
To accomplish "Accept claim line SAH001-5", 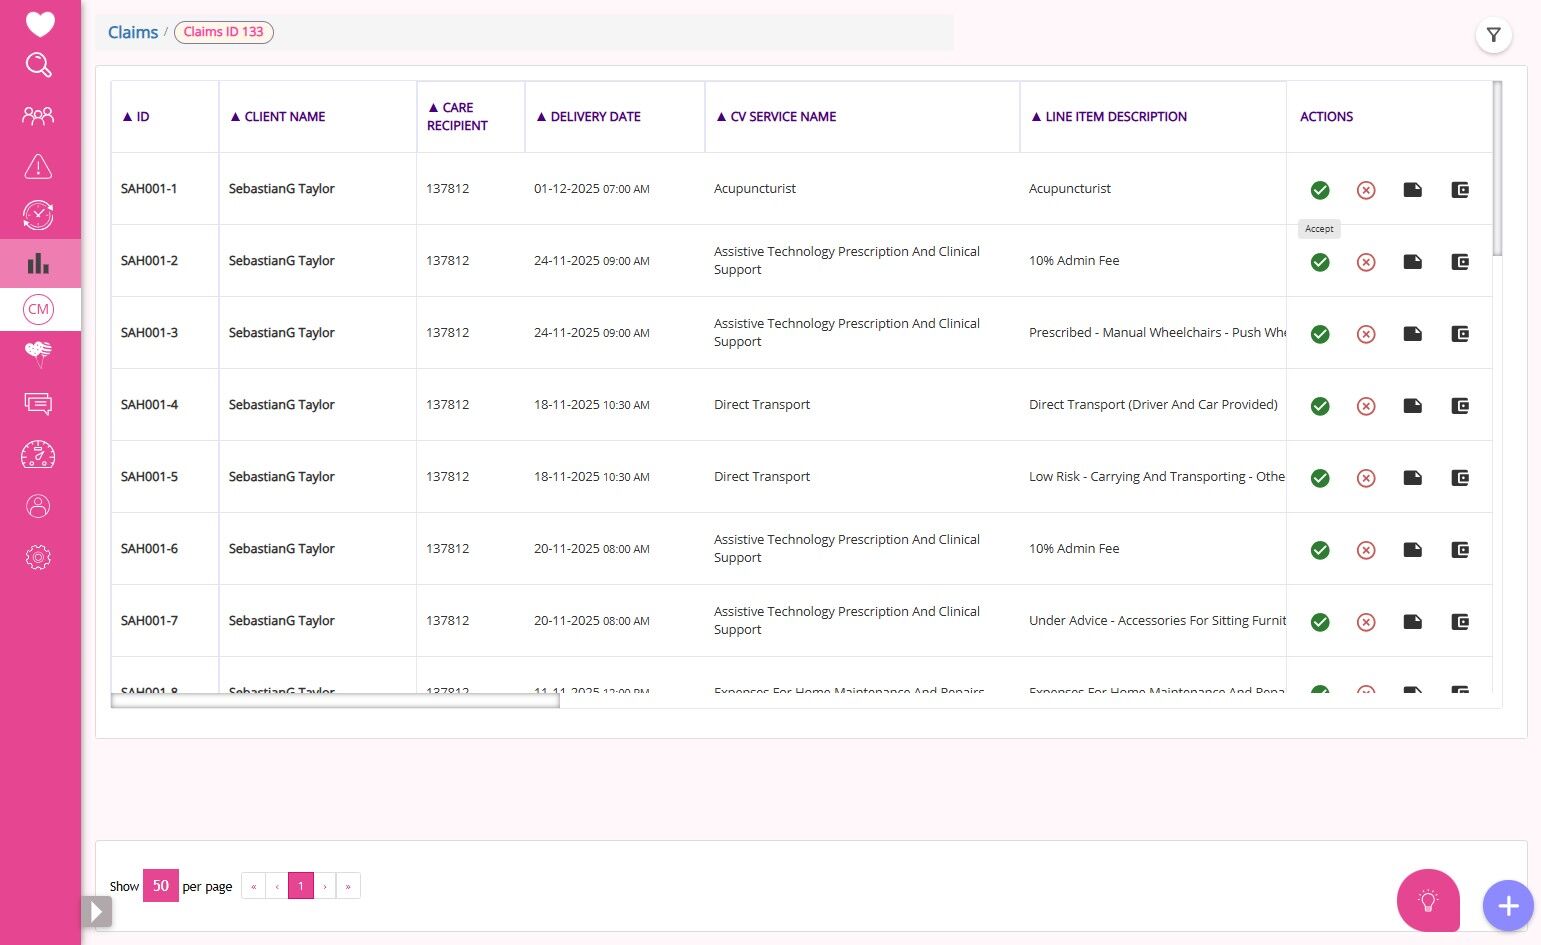I will tap(1320, 478).
